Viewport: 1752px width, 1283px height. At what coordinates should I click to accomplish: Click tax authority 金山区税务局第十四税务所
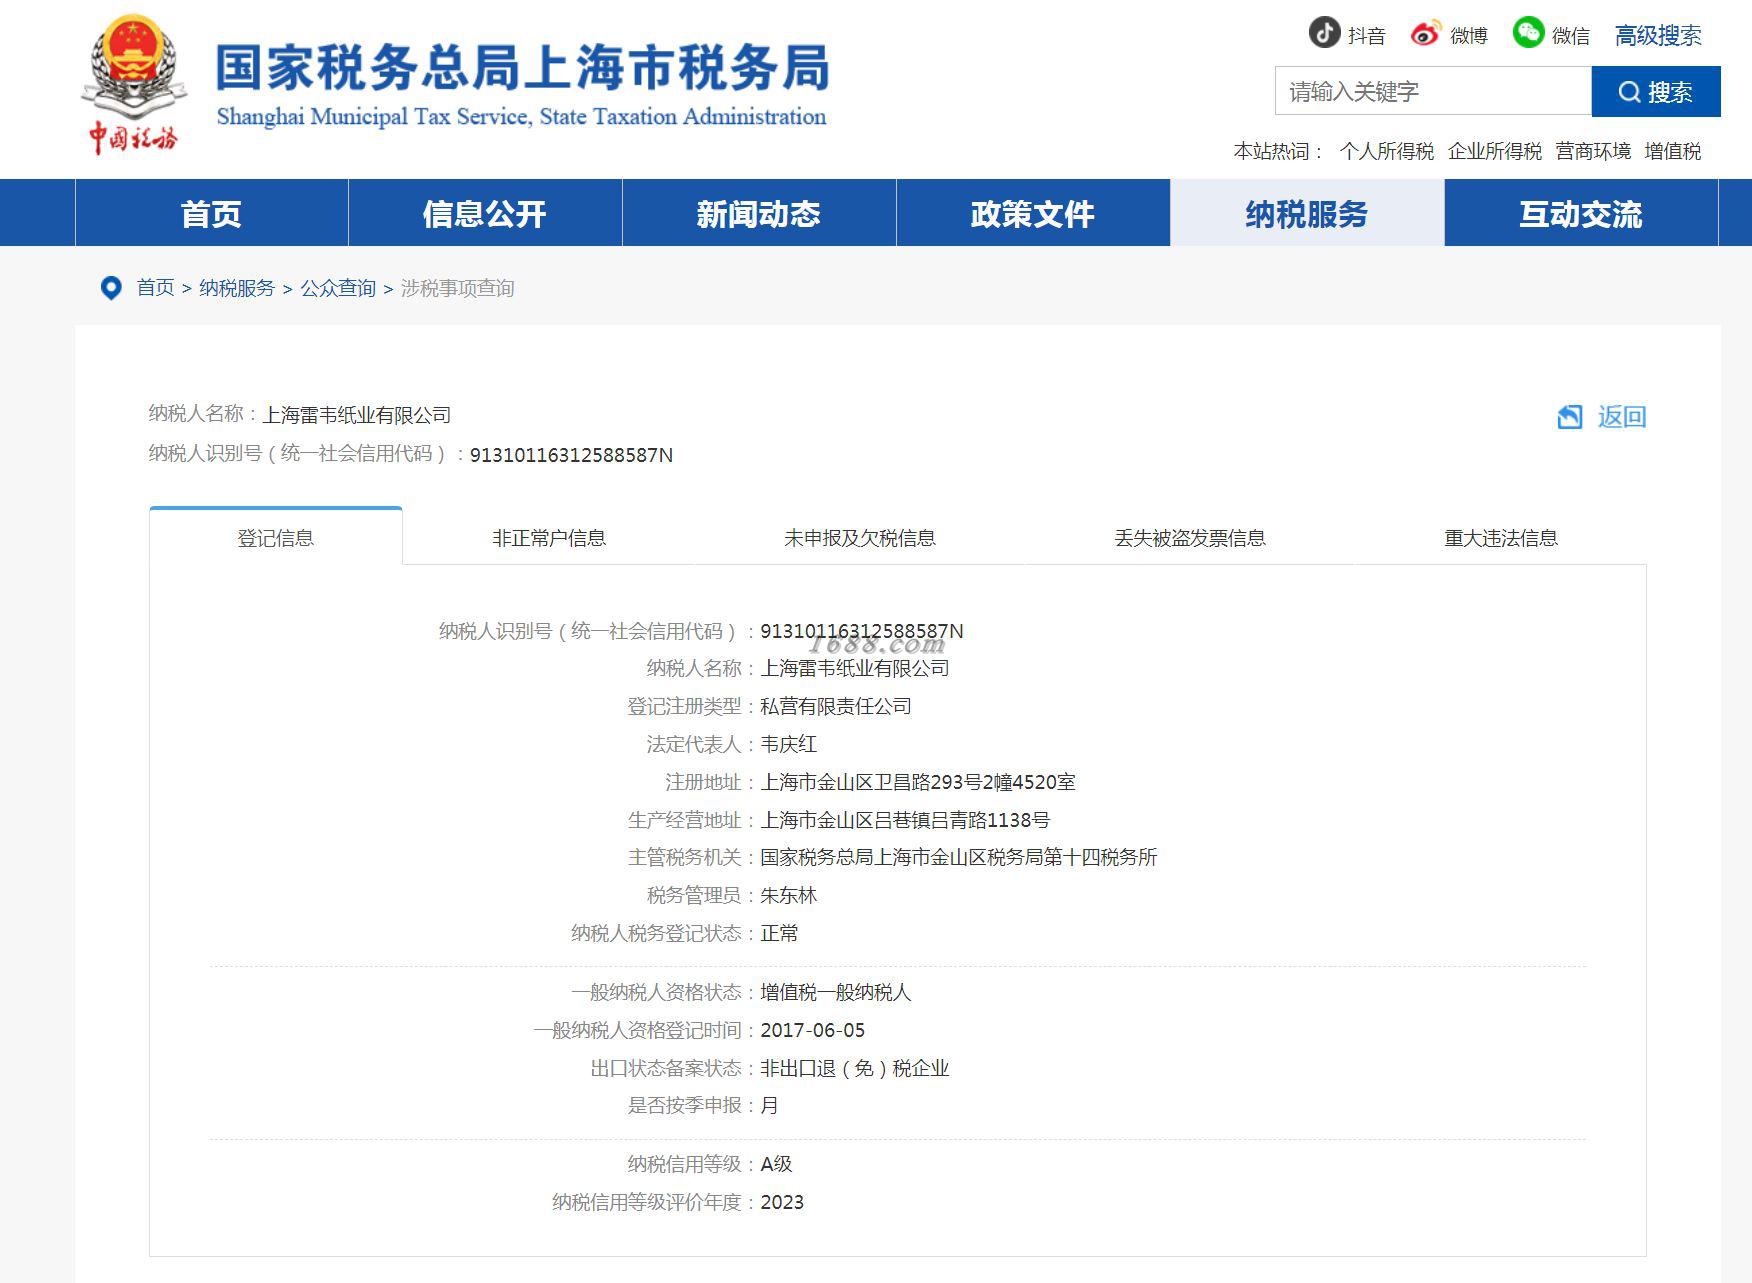pos(1044,857)
